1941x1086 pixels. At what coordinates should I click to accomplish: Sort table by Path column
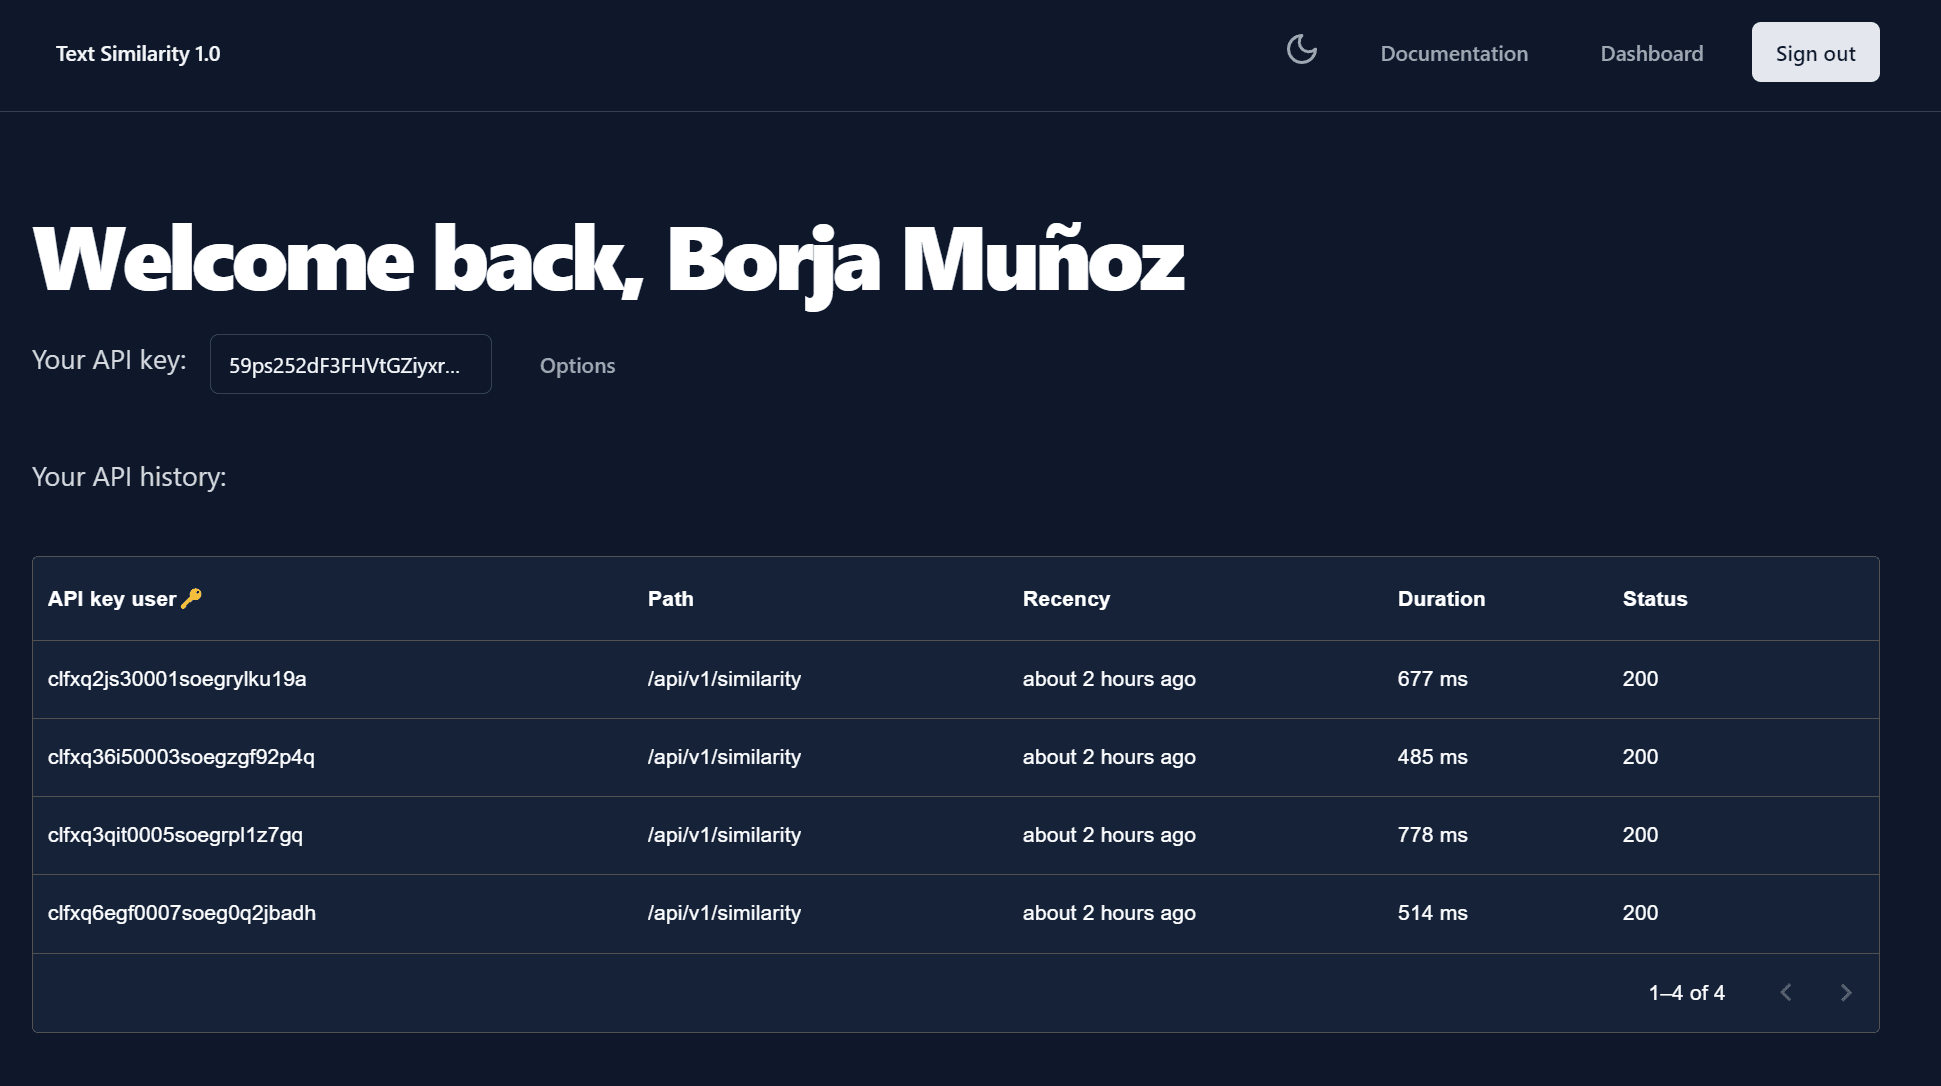tap(669, 598)
